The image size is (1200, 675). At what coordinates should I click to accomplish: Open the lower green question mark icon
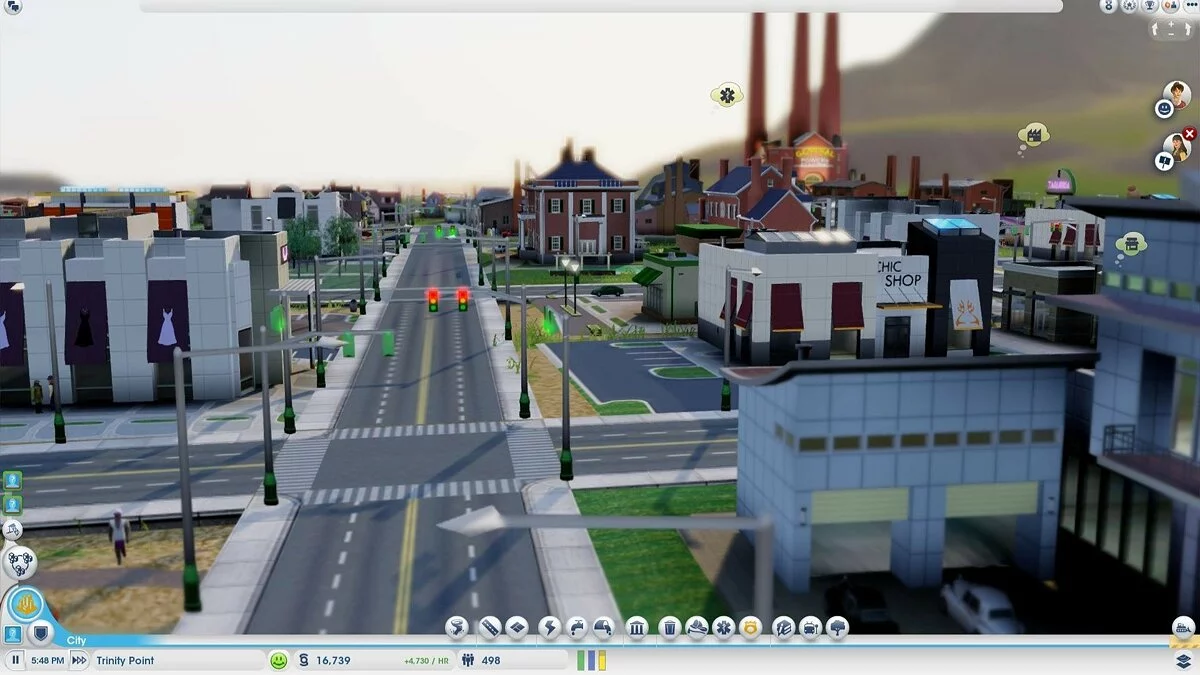coord(12,506)
